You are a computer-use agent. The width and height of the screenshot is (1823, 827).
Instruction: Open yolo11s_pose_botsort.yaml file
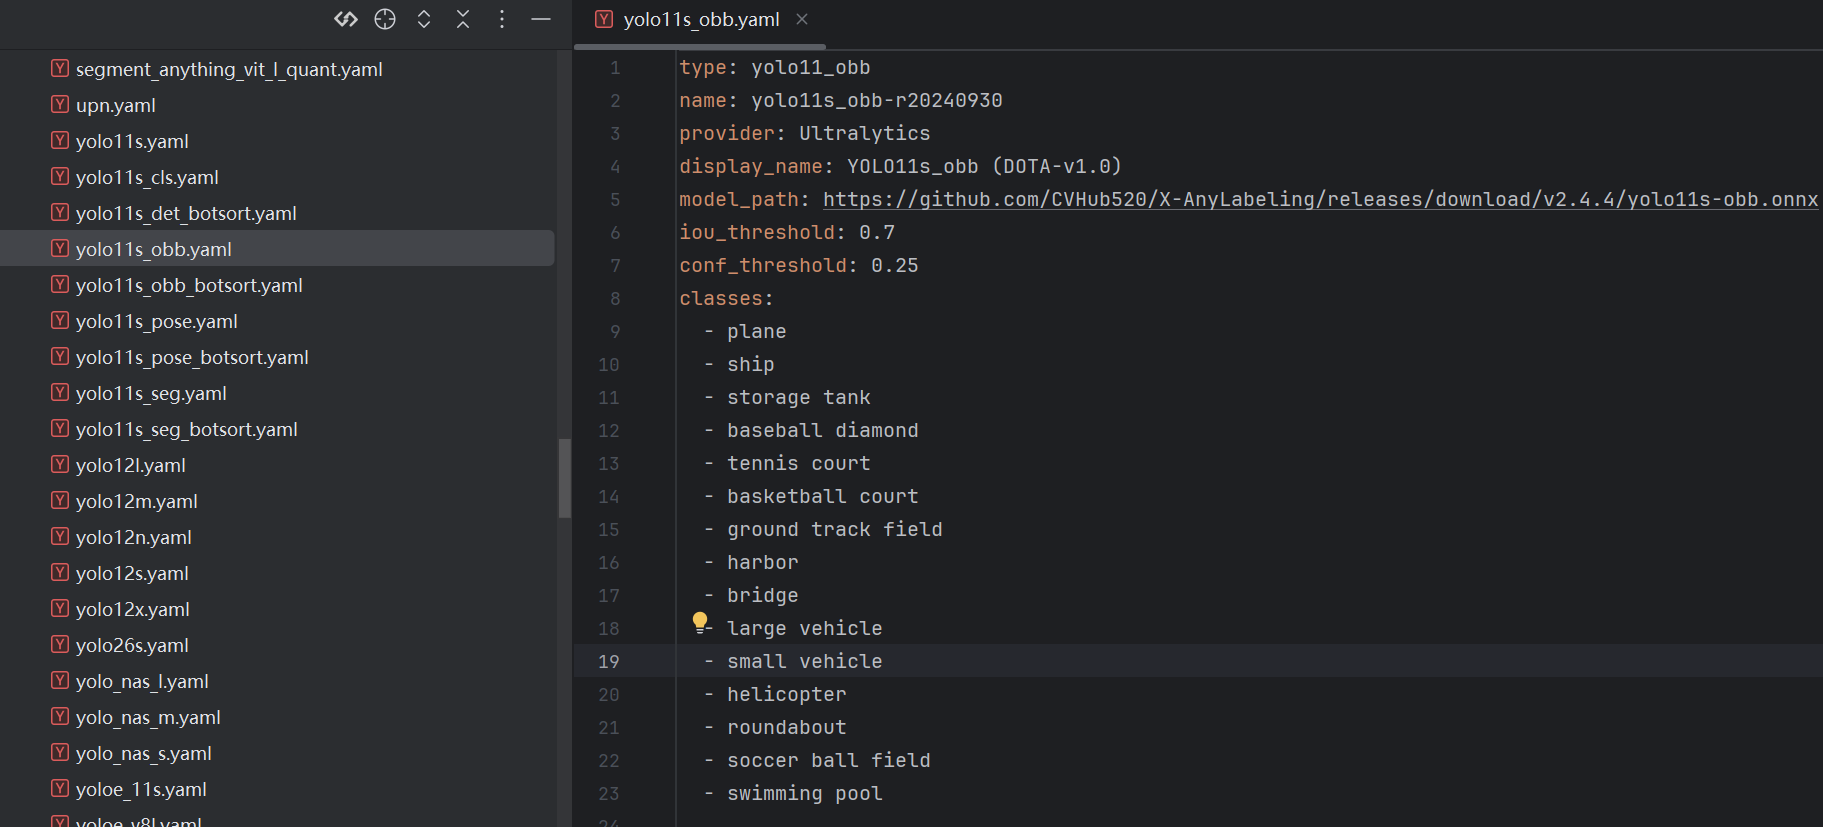click(192, 357)
